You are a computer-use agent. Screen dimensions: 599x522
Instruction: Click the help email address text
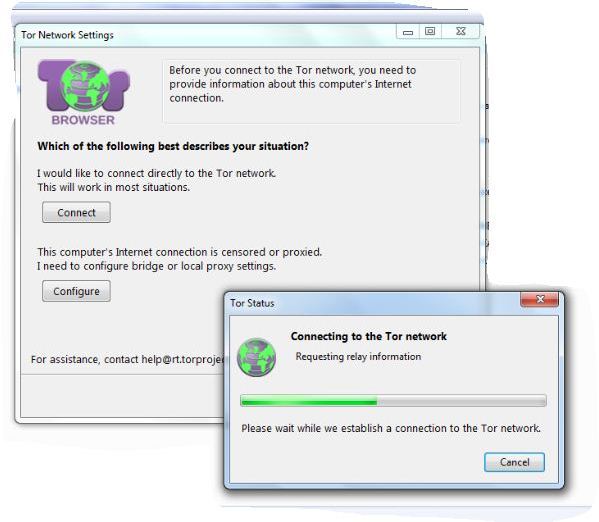pyautogui.click(x=183, y=360)
